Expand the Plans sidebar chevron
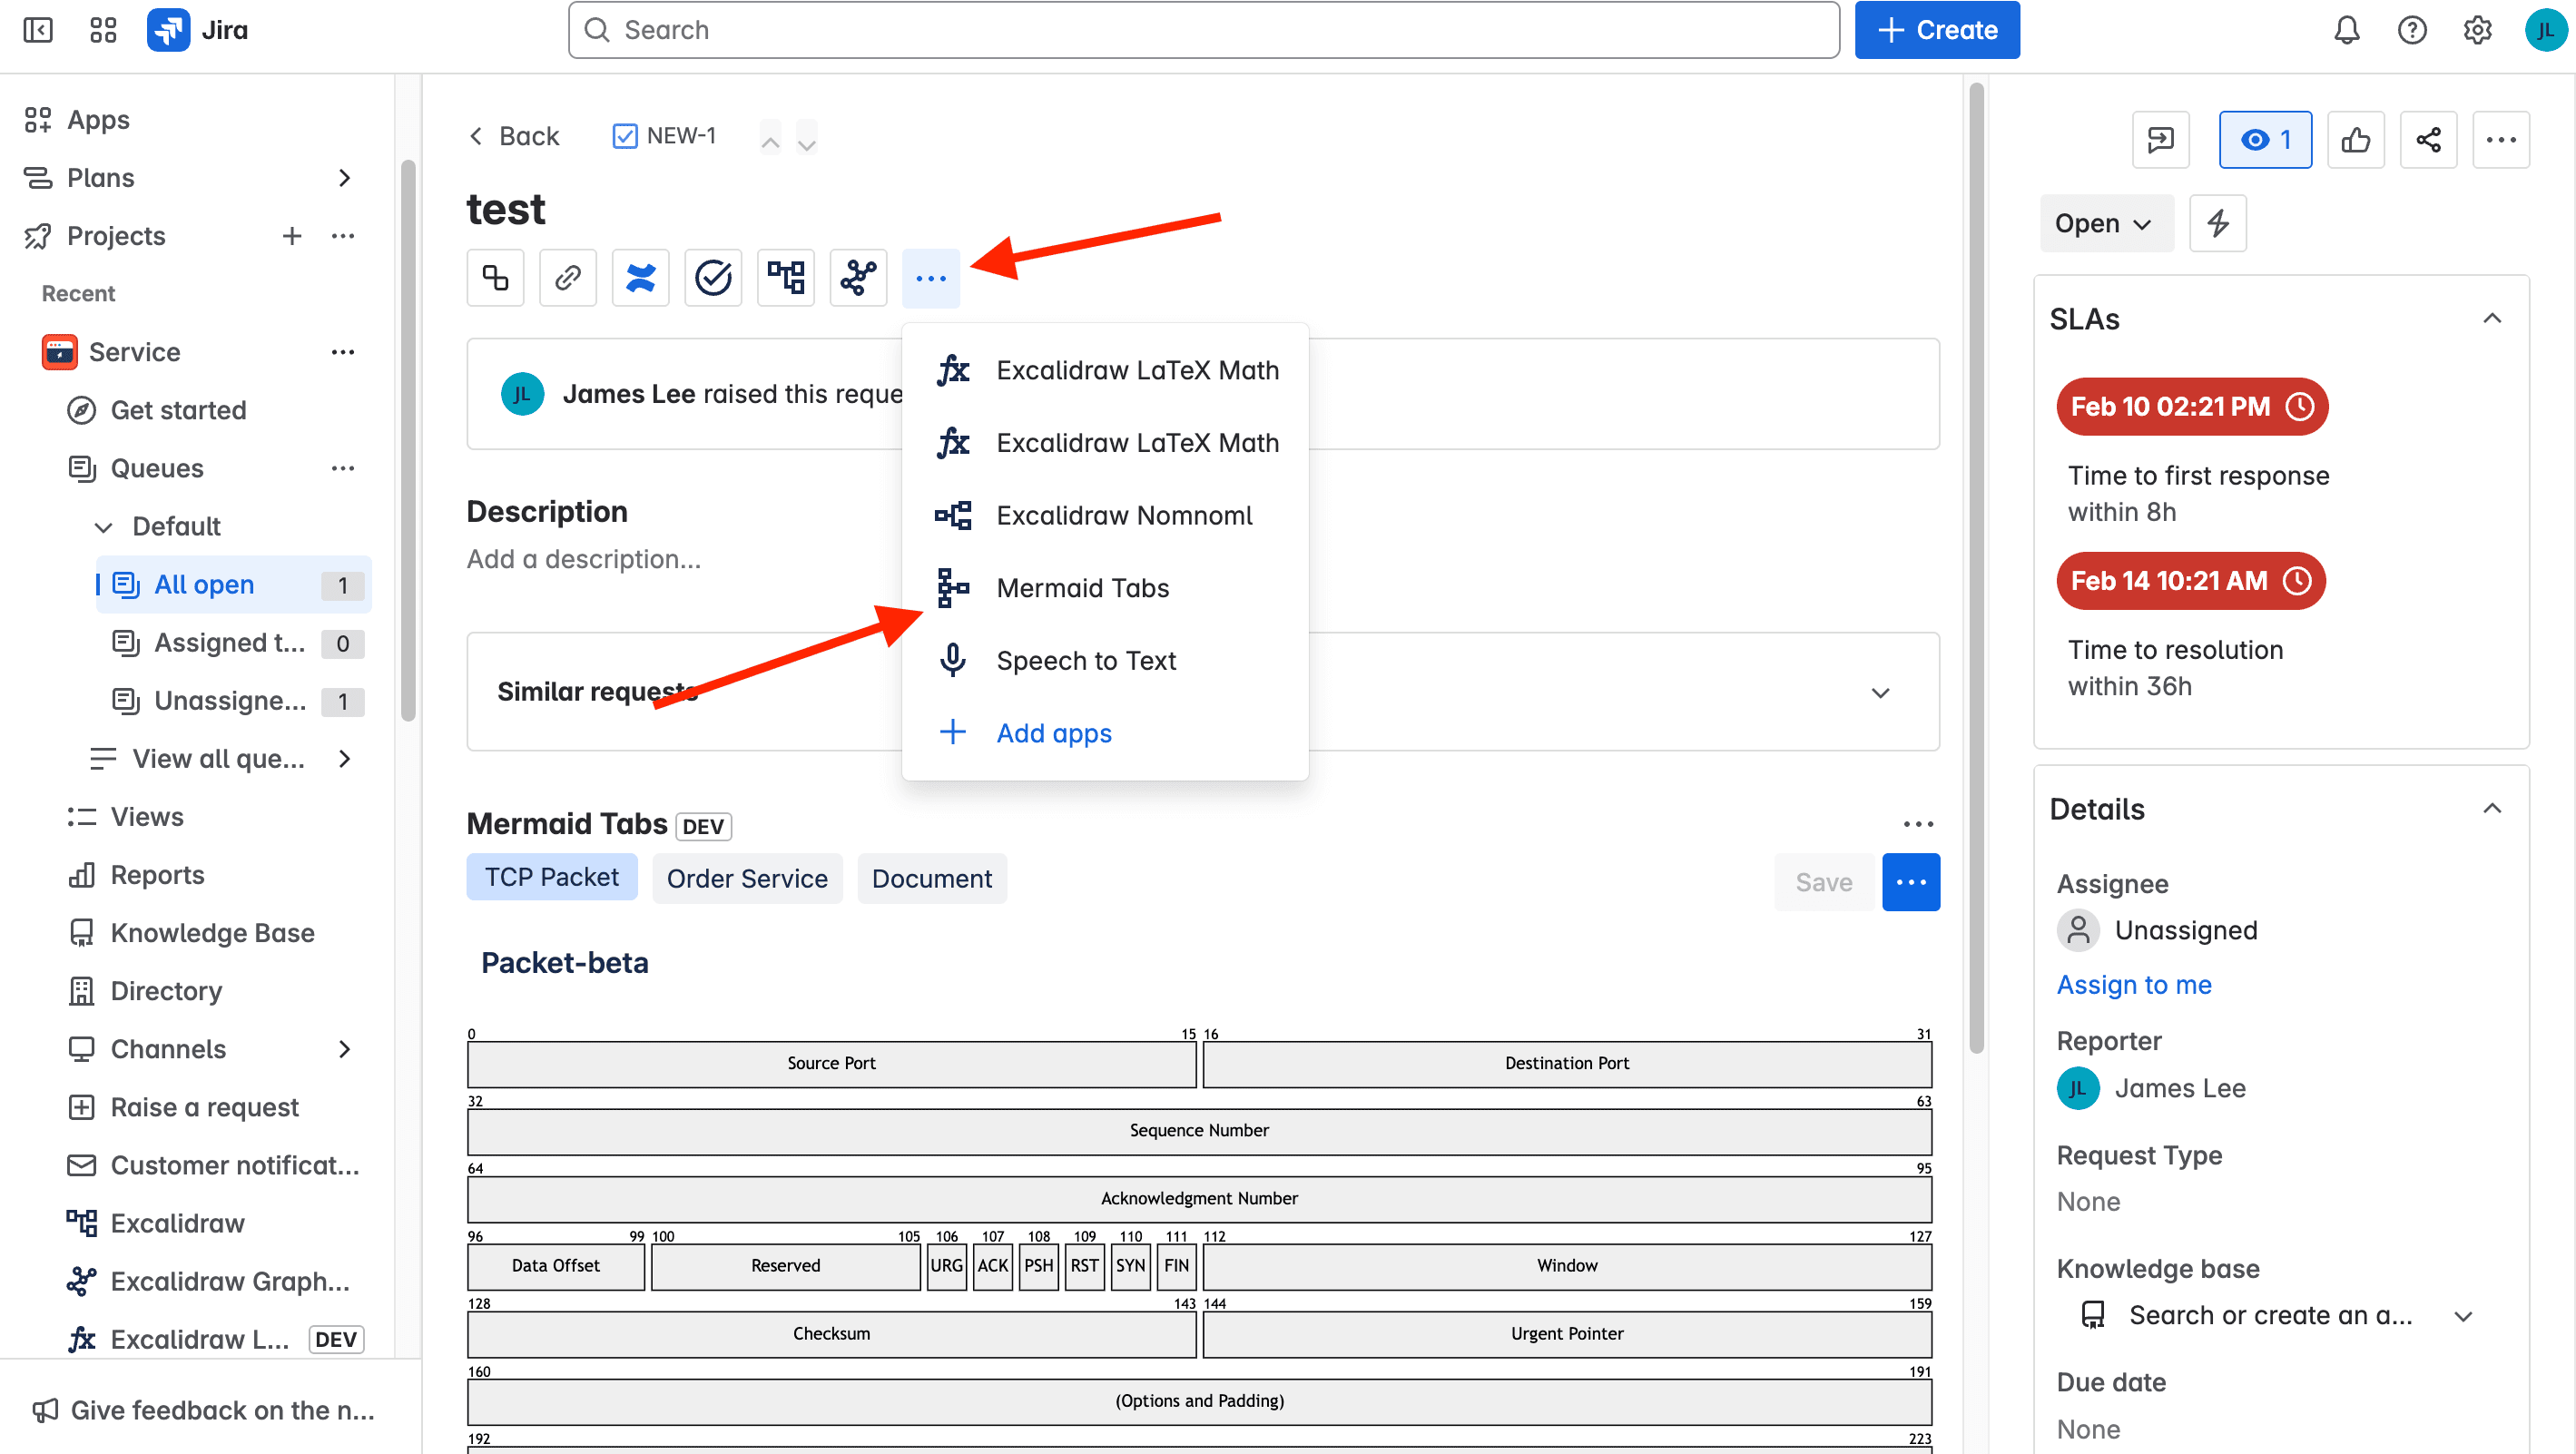Image resolution: width=2576 pixels, height=1454 pixels. (344, 178)
